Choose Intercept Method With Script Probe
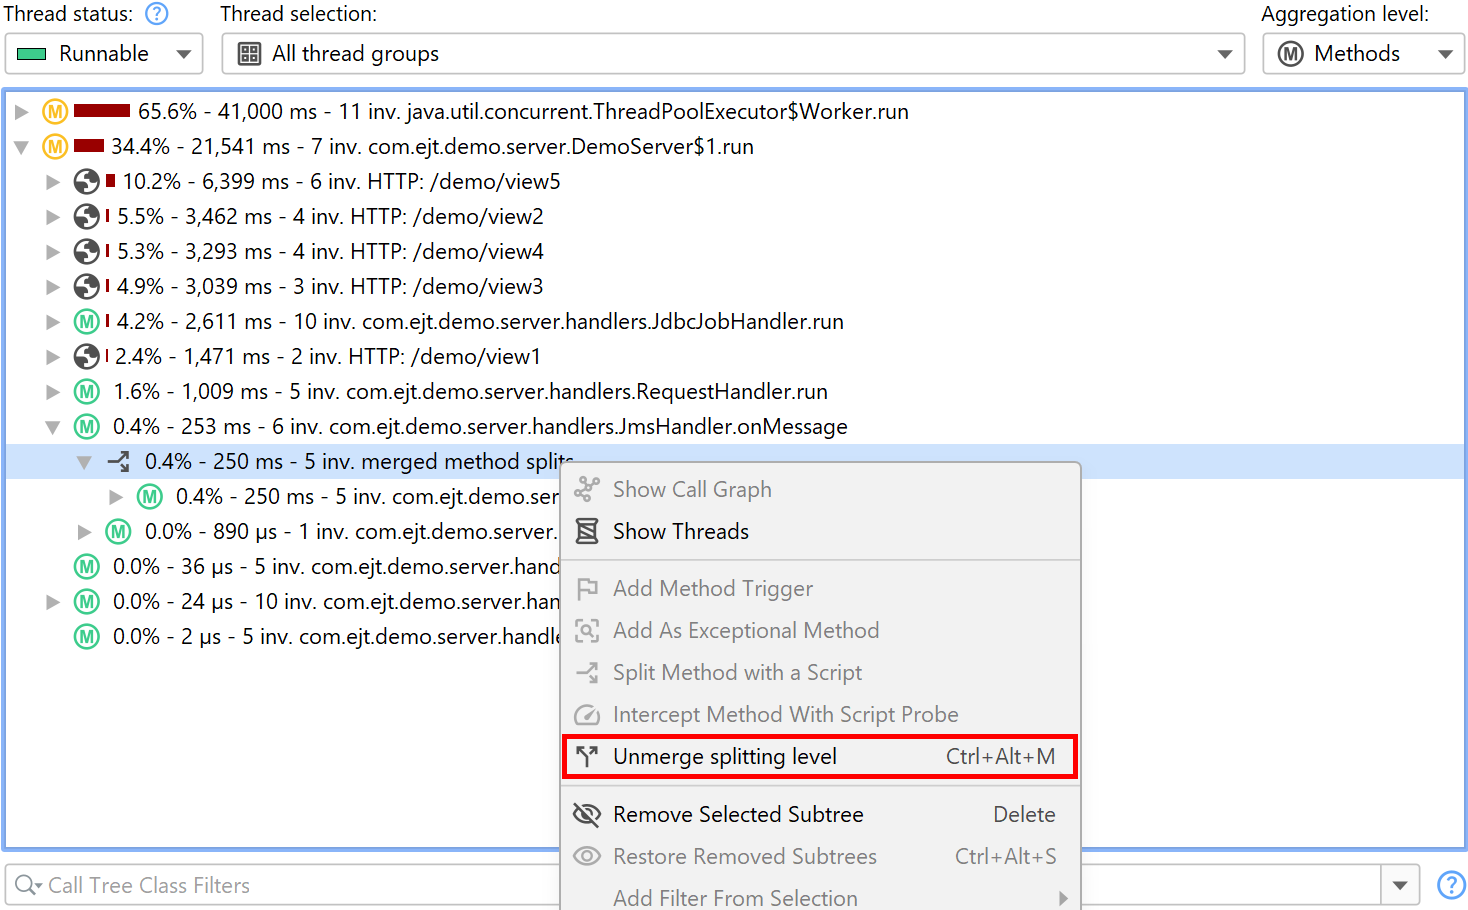This screenshot has height=910, width=1468. [x=821, y=715]
